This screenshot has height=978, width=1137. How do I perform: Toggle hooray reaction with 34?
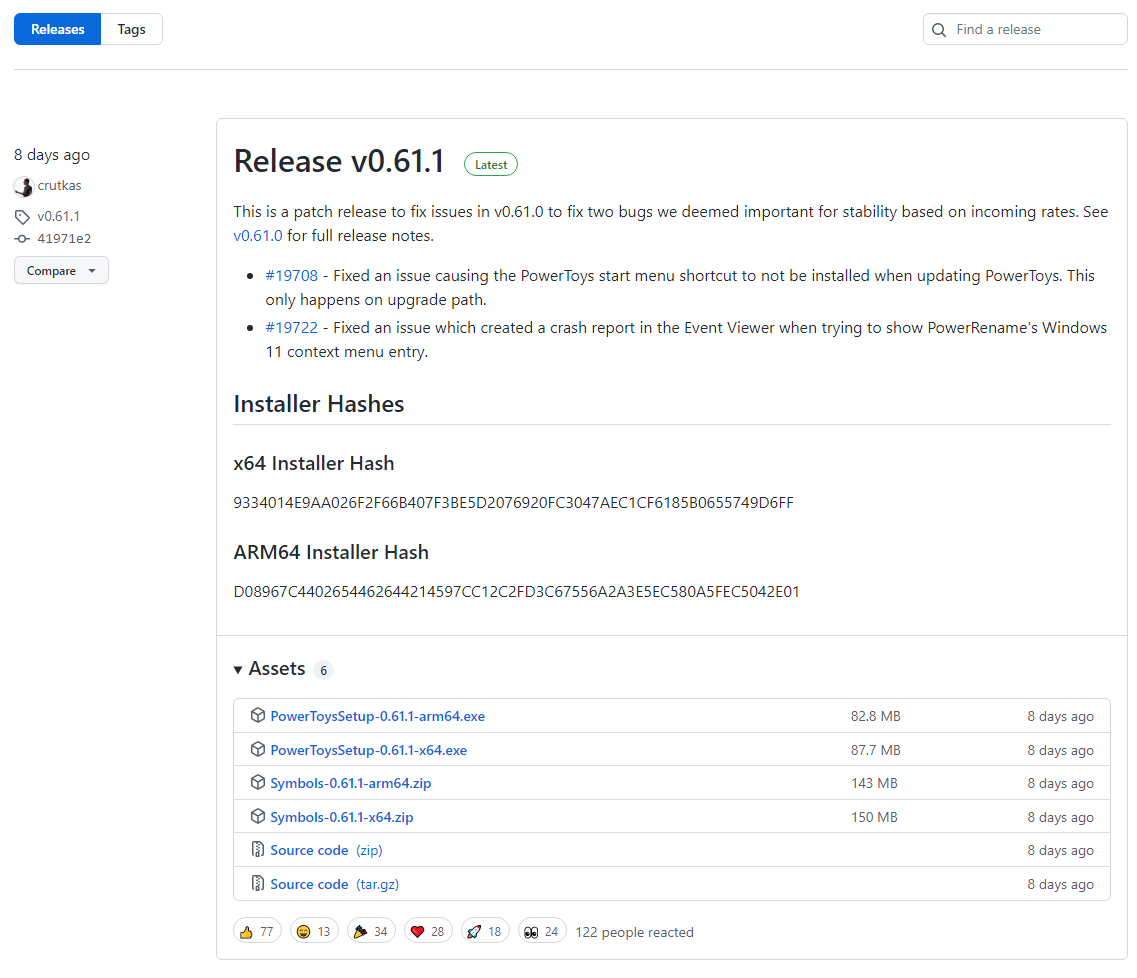pyautogui.click(x=371, y=932)
